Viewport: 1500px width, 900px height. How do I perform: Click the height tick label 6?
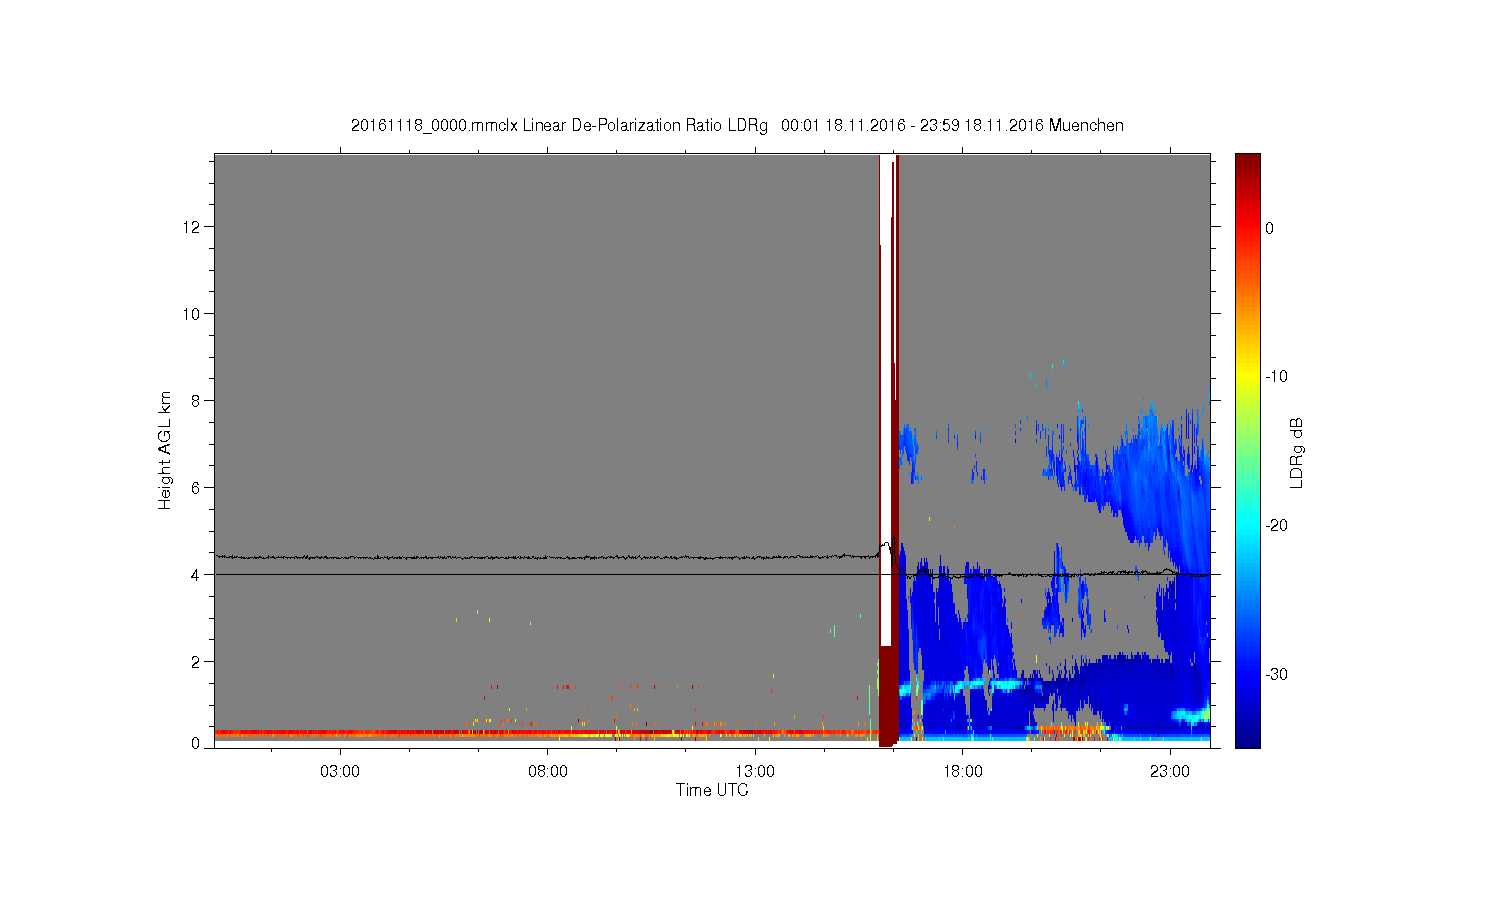pyautogui.click(x=197, y=488)
